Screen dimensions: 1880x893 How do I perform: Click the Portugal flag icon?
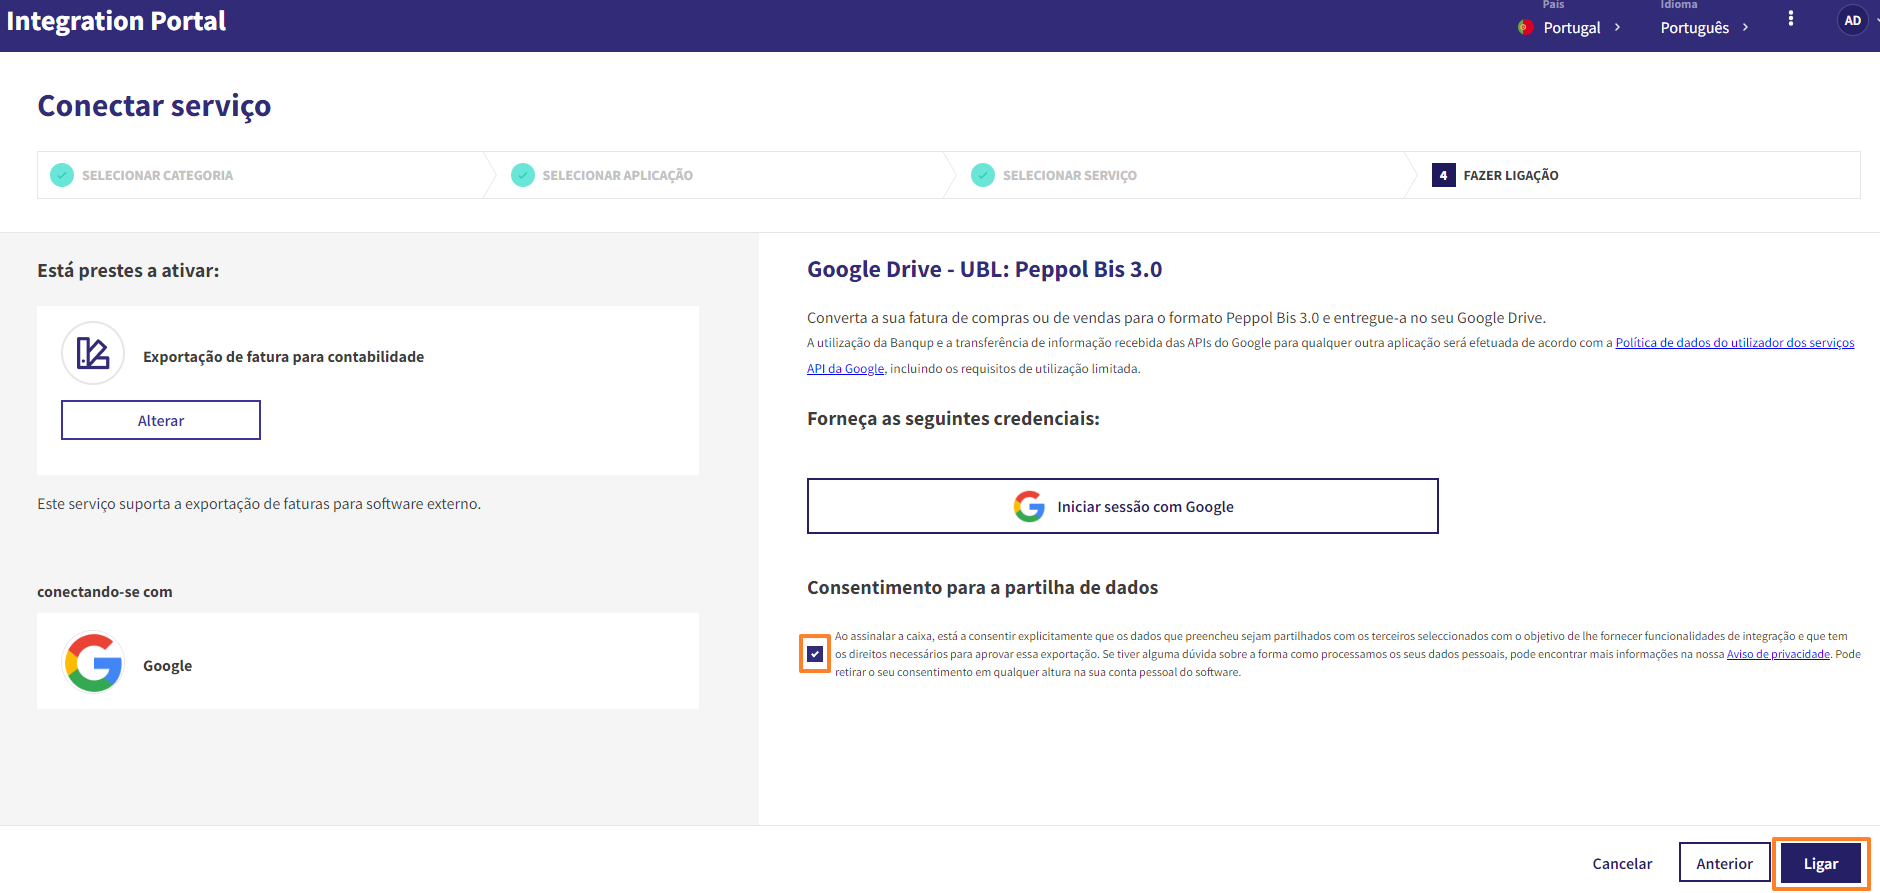[1525, 28]
